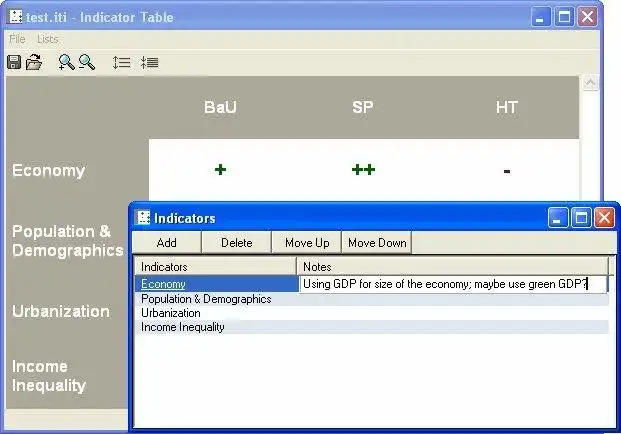Screen dimensions: 621x434
Task: Close the Indicators window
Action: (604, 217)
